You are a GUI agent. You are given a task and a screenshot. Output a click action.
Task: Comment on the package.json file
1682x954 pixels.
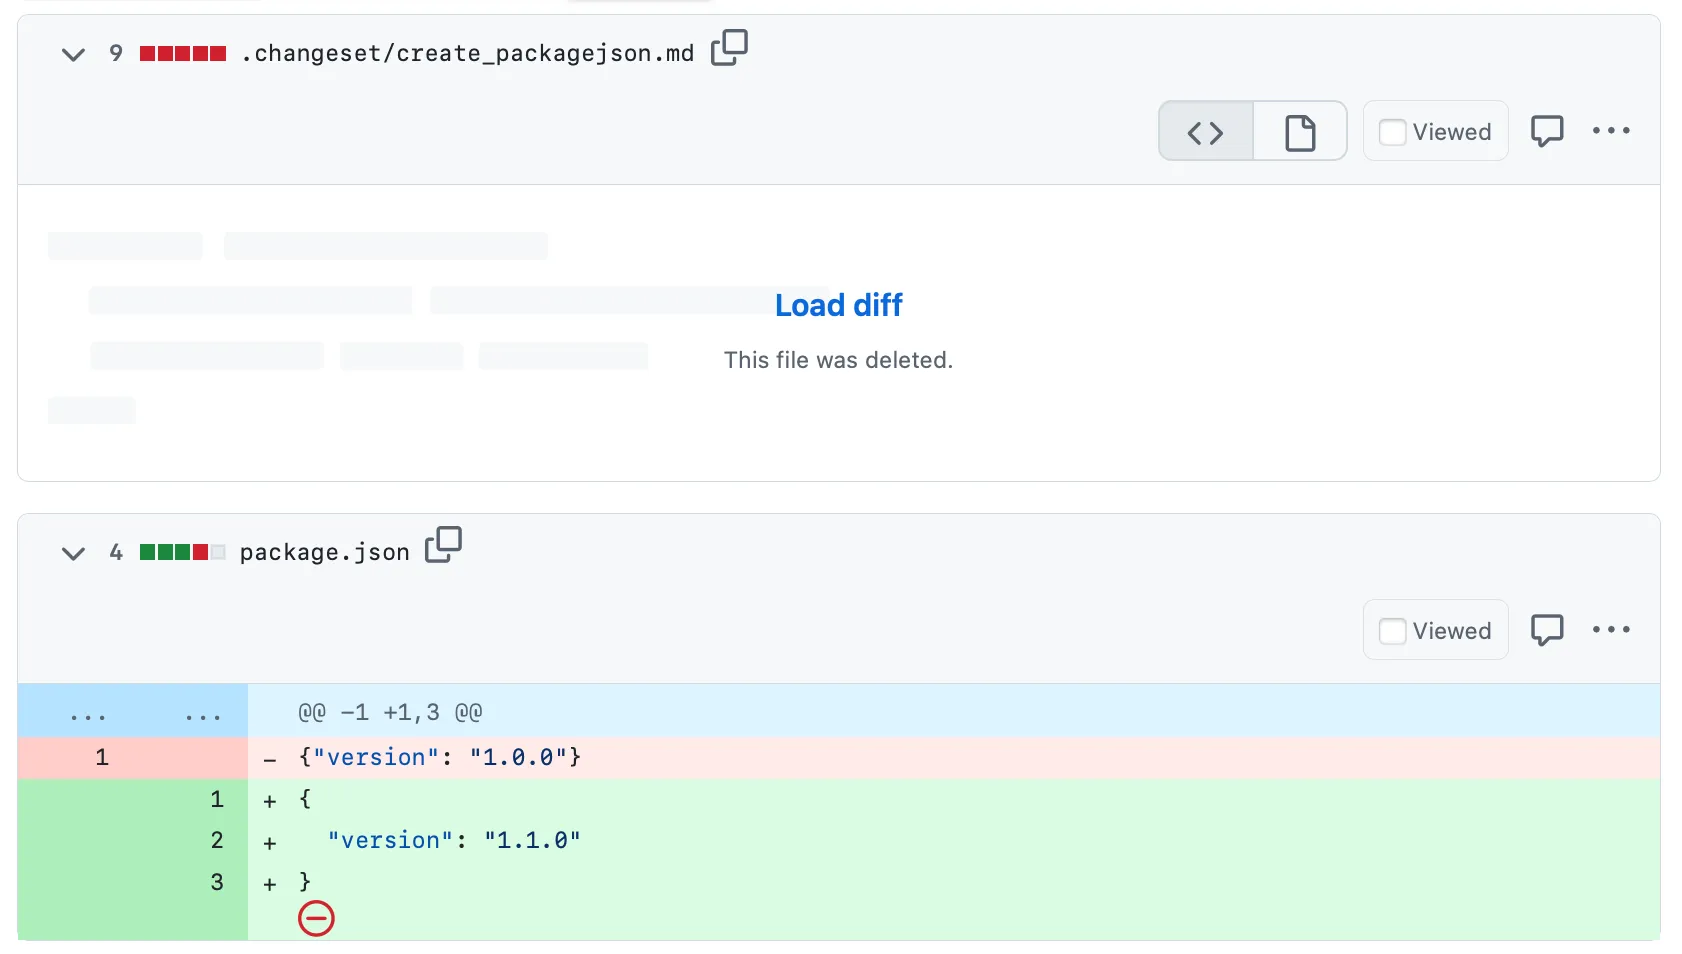tap(1546, 630)
